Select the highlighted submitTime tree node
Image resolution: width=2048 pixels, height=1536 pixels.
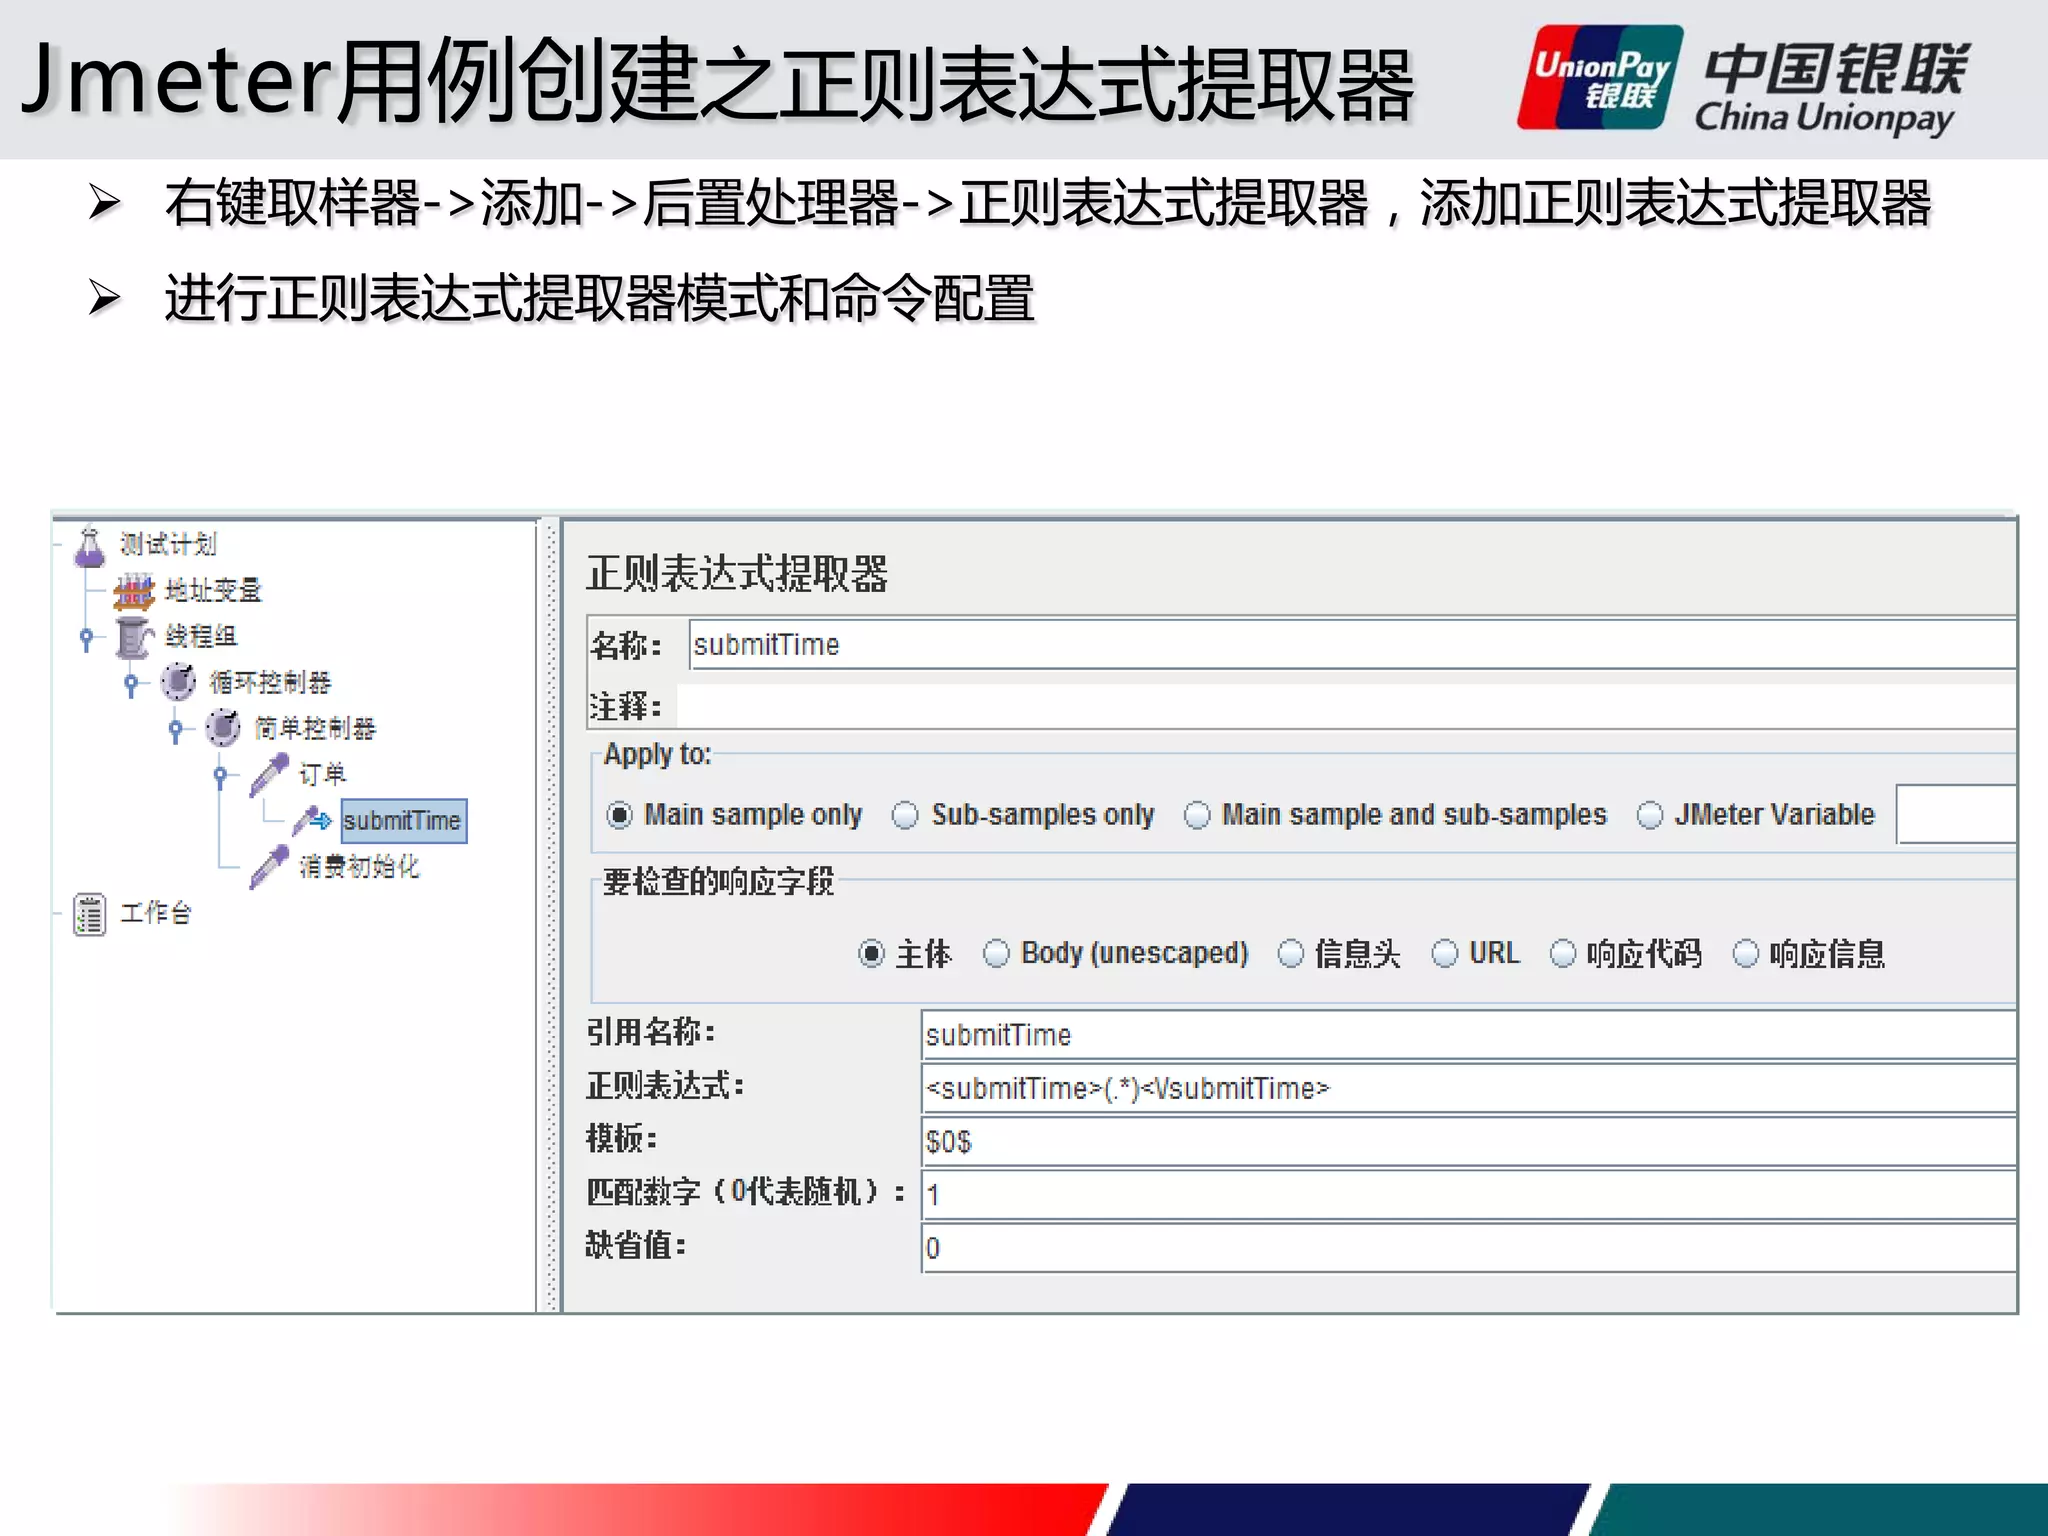(x=403, y=821)
